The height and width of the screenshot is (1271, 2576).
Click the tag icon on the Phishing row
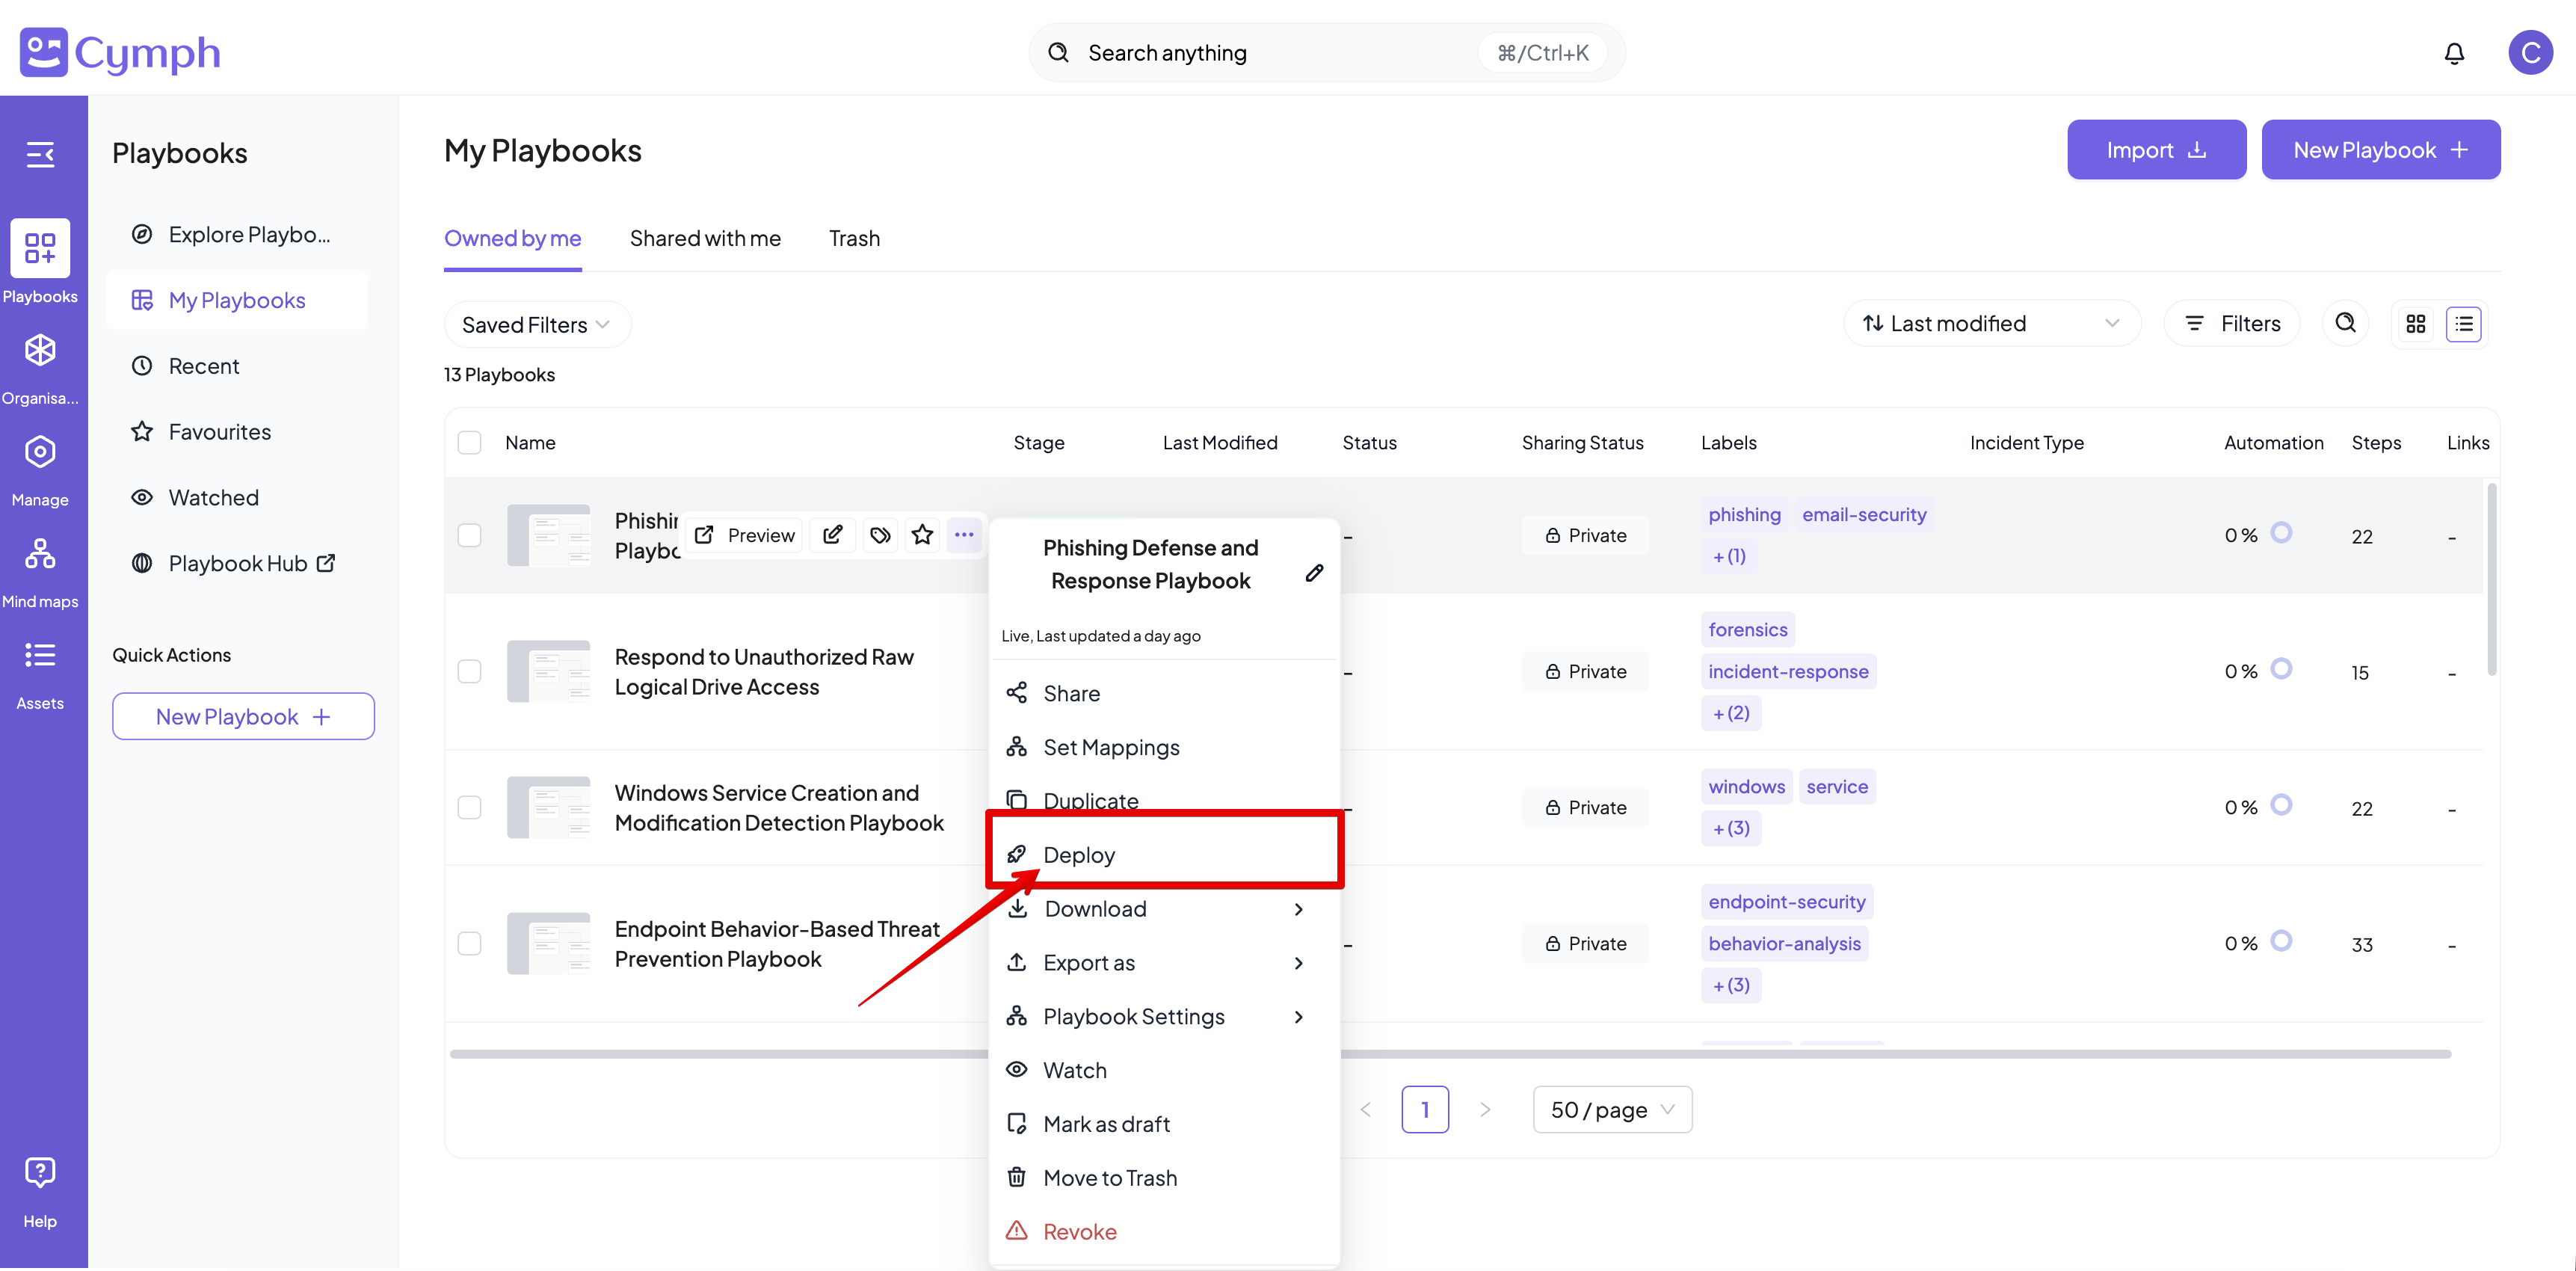click(880, 535)
